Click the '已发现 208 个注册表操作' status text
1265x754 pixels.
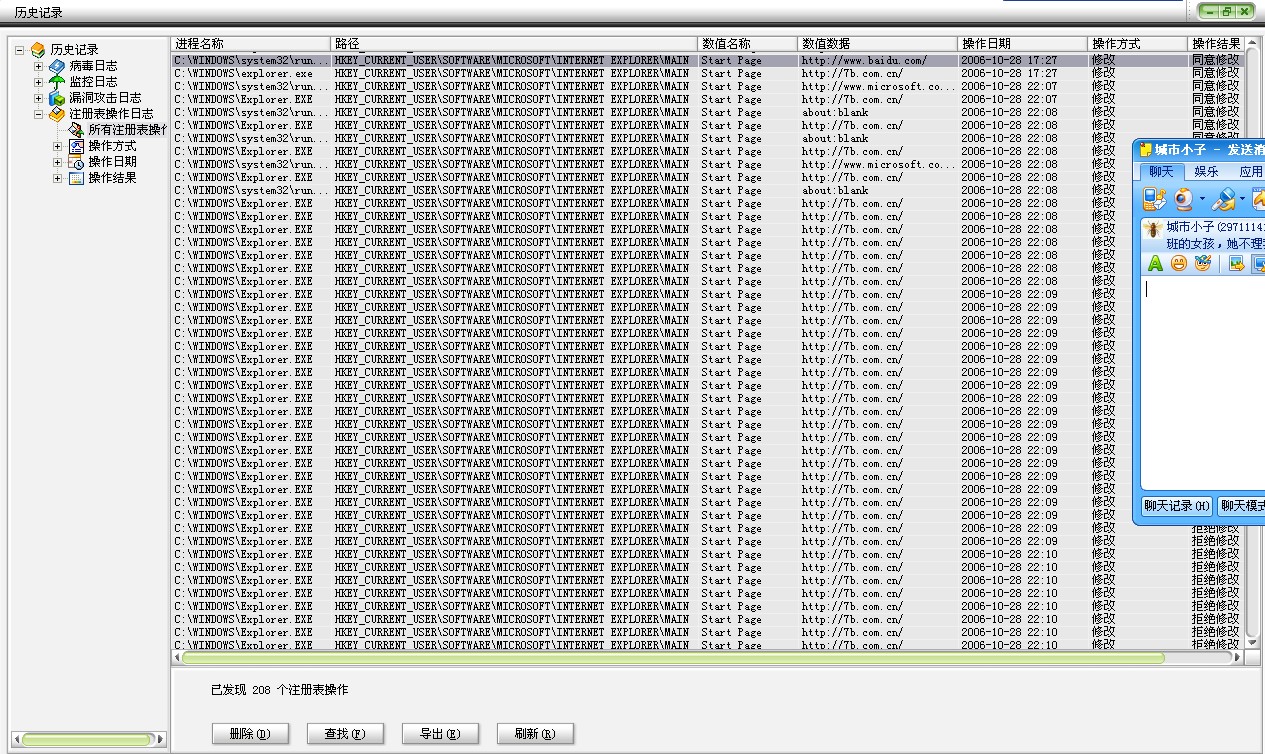280,690
